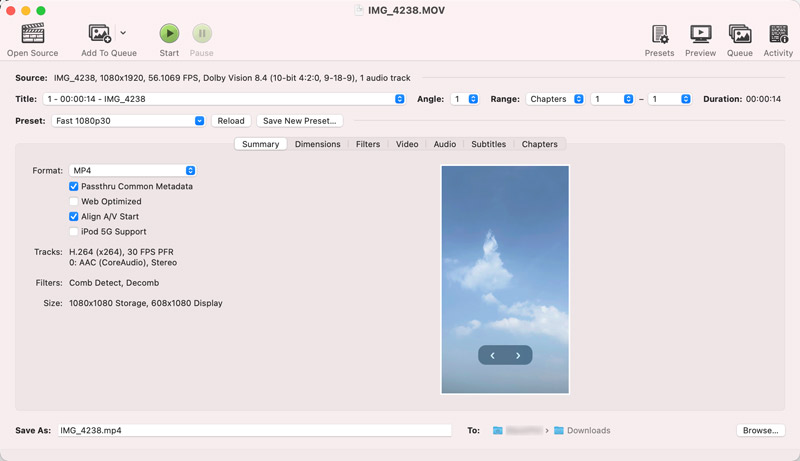Open the Preset dropdown Fast 1080p30
800x461 pixels.
[129, 121]
